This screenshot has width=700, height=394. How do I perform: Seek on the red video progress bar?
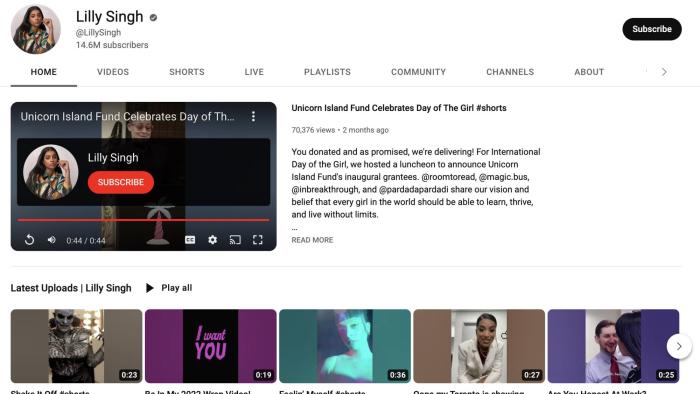[143, 220]
